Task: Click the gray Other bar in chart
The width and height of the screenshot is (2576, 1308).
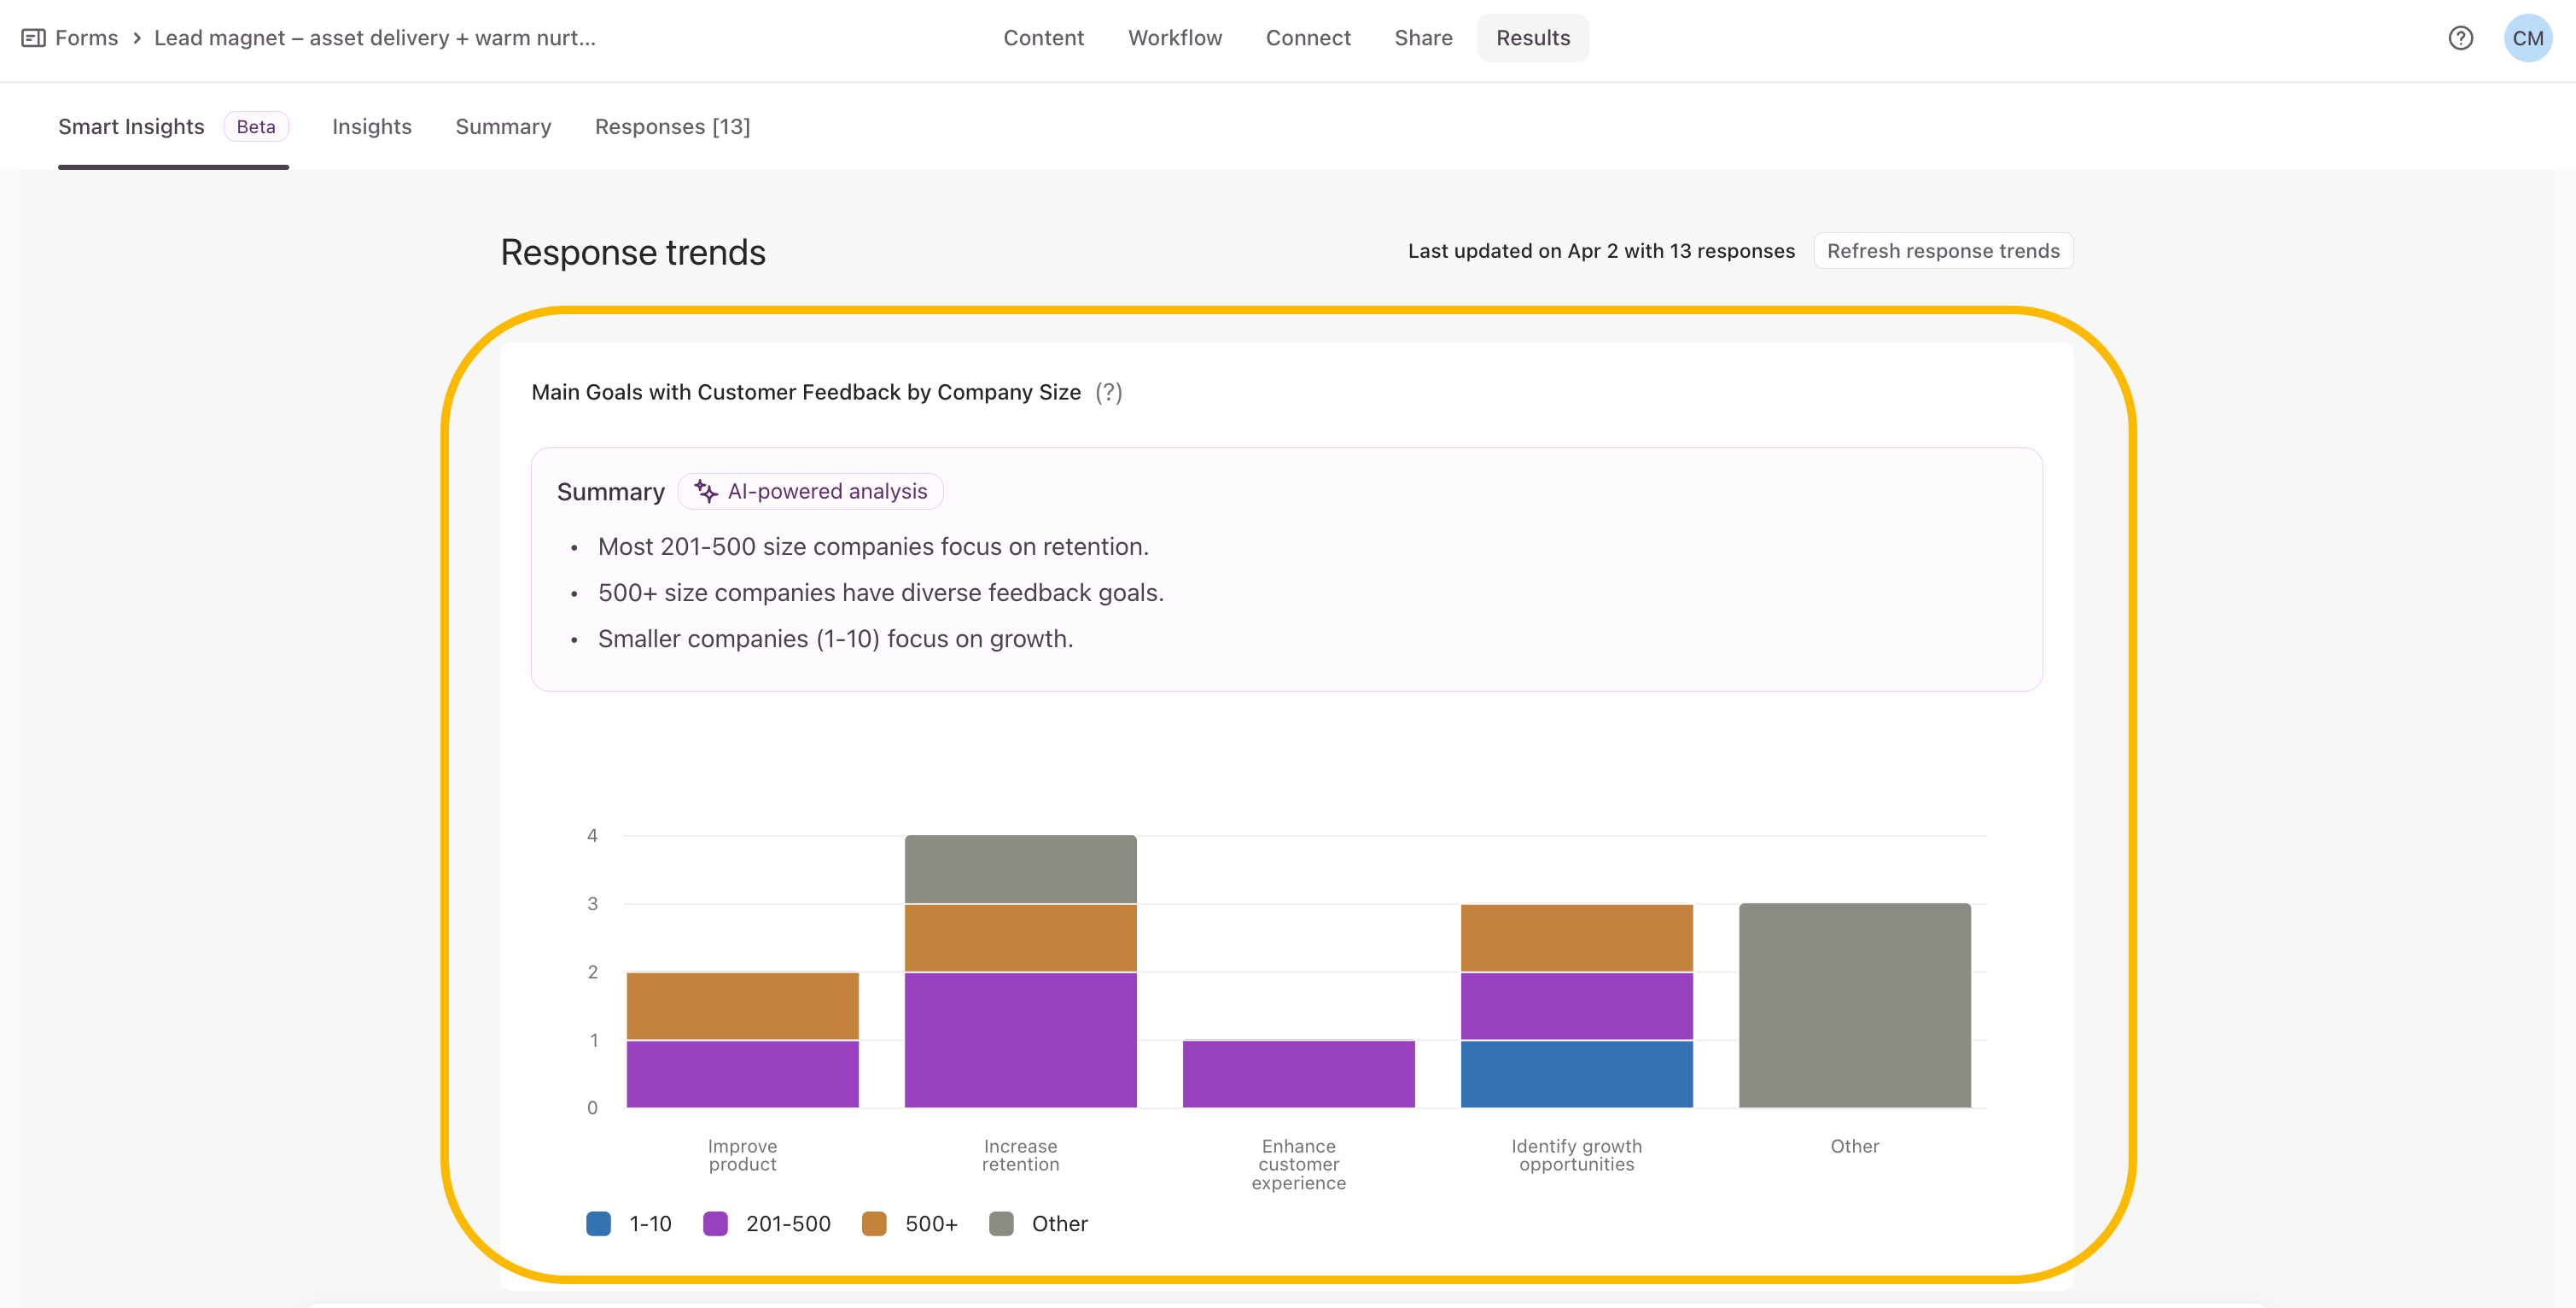Action: (1854, 1005)
